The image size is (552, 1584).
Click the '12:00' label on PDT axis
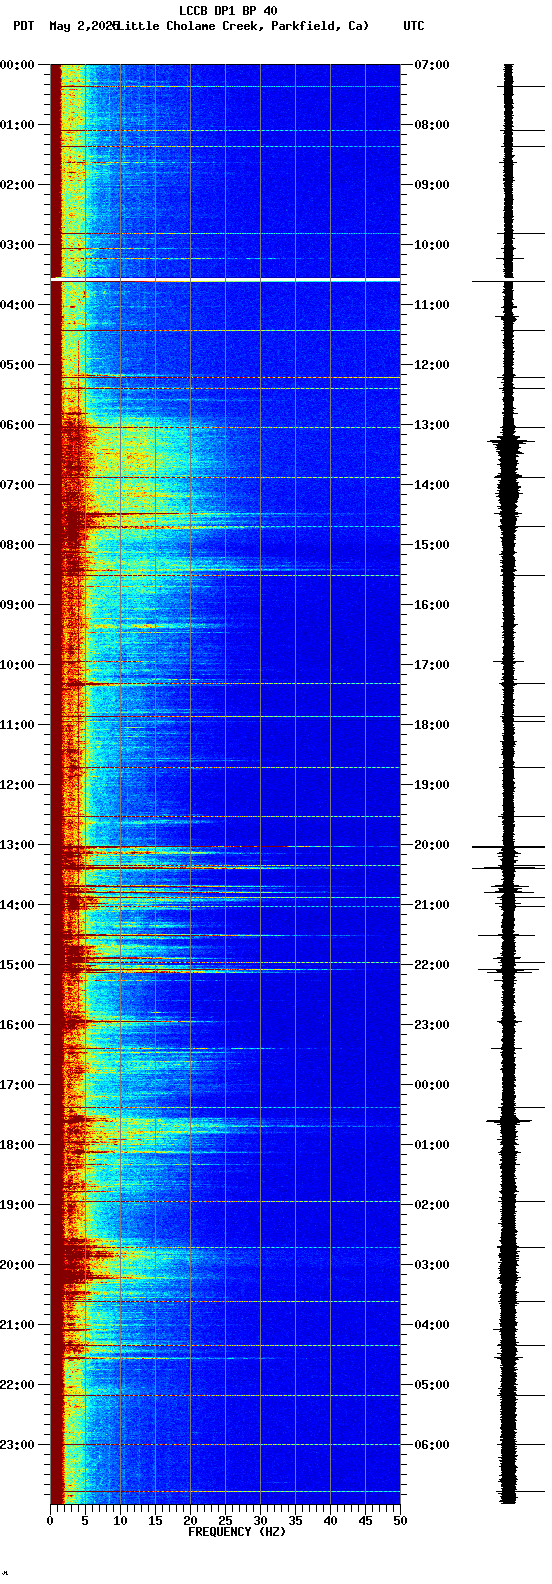[17, 785]
